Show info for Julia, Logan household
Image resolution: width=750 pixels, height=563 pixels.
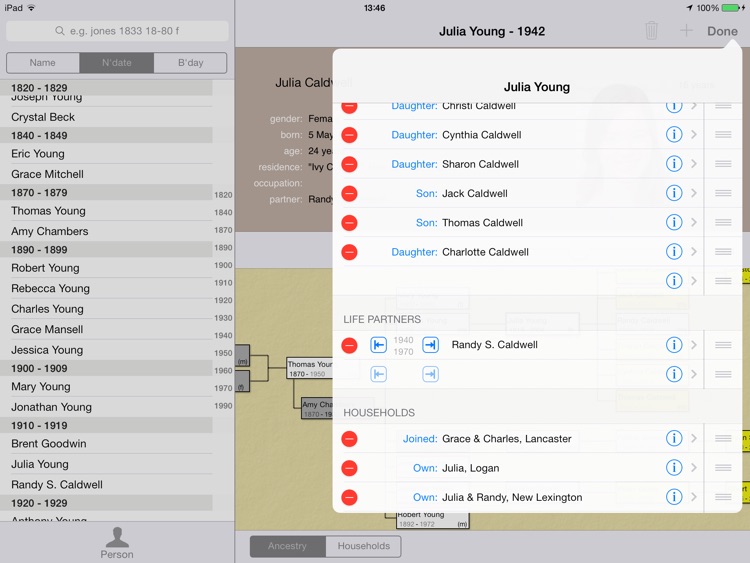pos(673,468)
